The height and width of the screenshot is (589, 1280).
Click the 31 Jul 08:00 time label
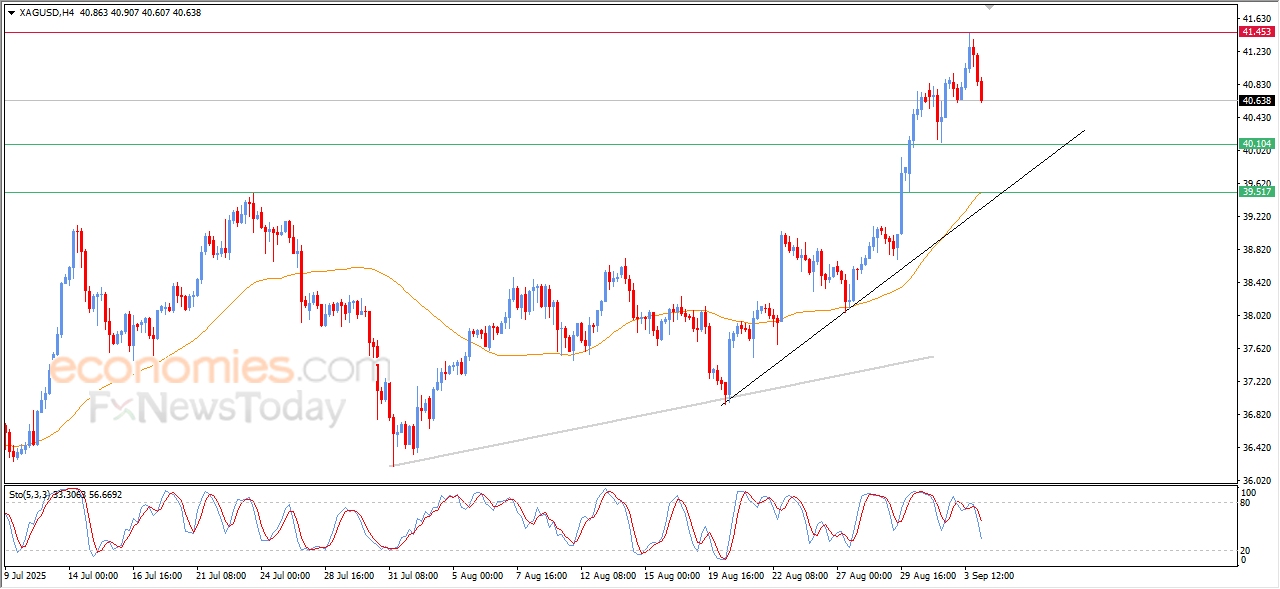413,576
